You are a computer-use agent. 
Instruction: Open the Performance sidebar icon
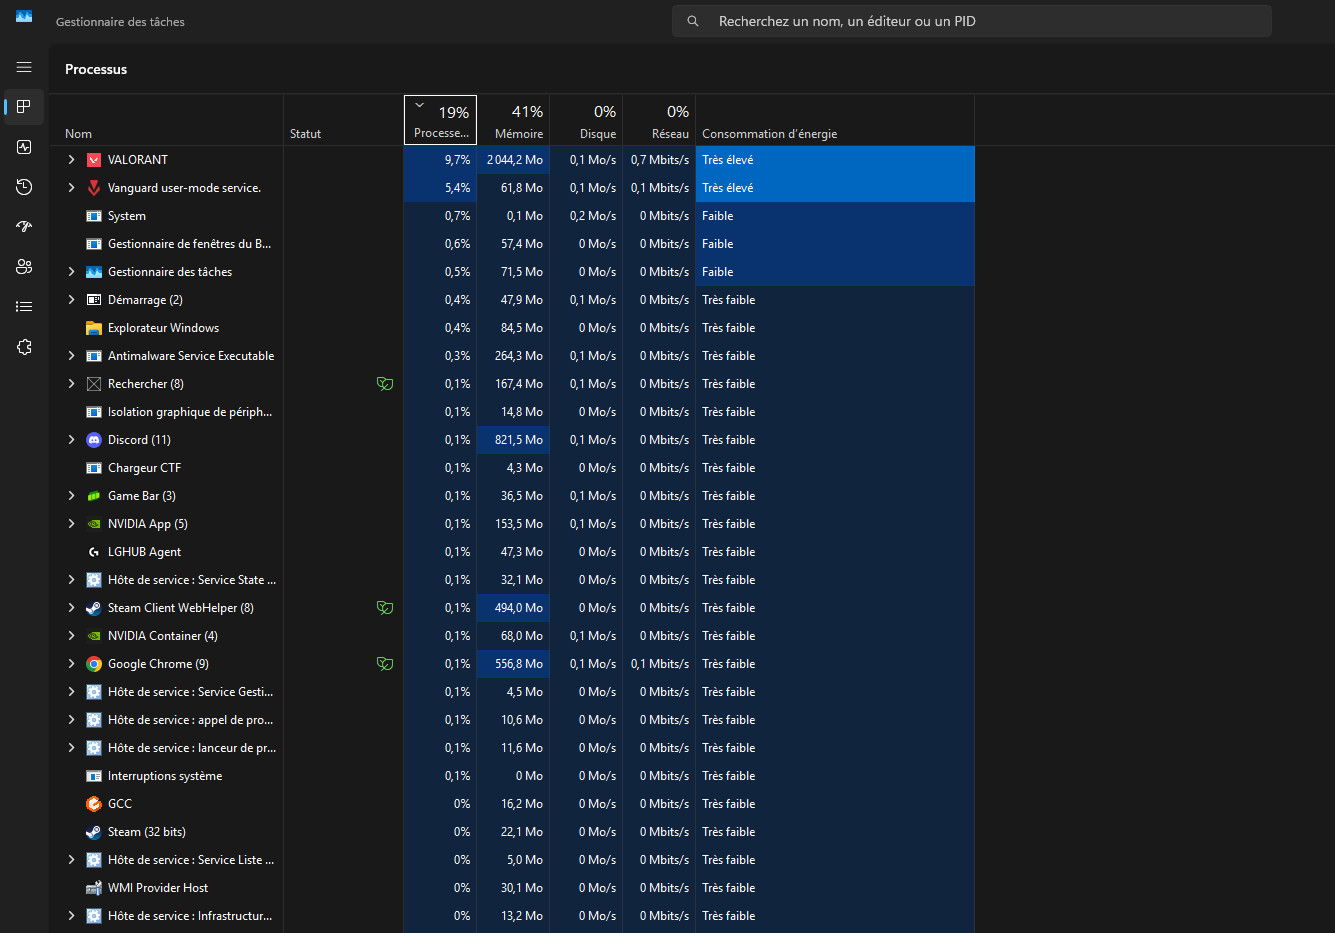[x=24, y=147]
